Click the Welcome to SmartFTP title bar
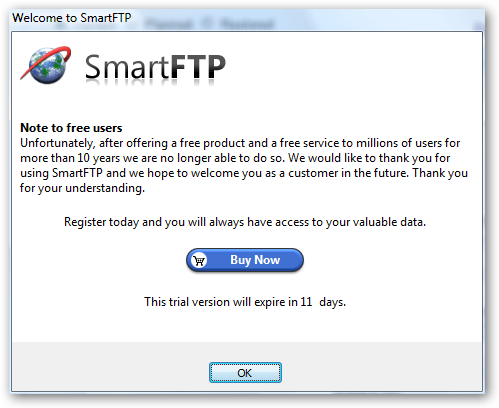Image resolution: width=499 pixels, height=408 pixels. (71, 17)
